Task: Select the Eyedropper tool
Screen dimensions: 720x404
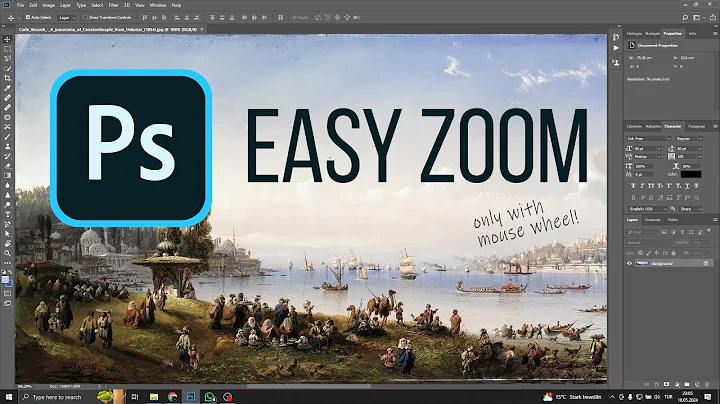Action: (7, 88)
